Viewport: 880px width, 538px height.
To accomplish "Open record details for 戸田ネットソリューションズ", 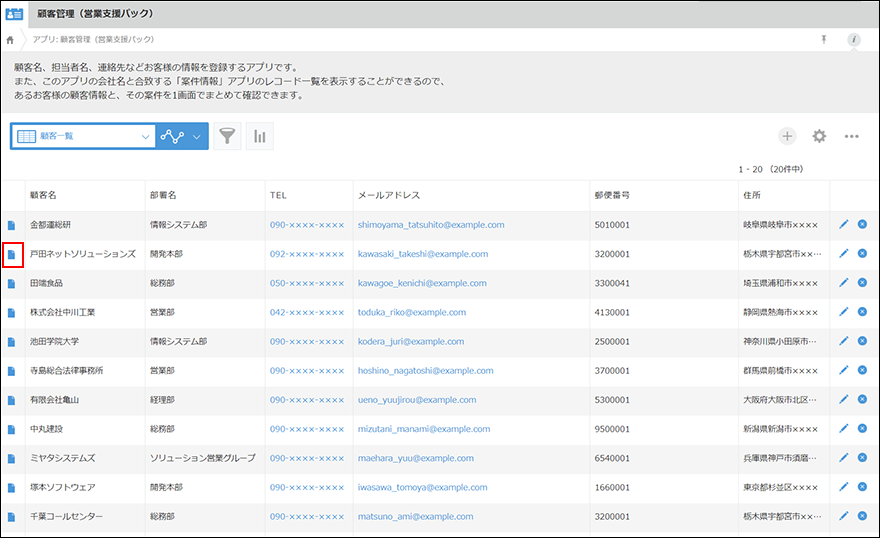I will (11, 254).
